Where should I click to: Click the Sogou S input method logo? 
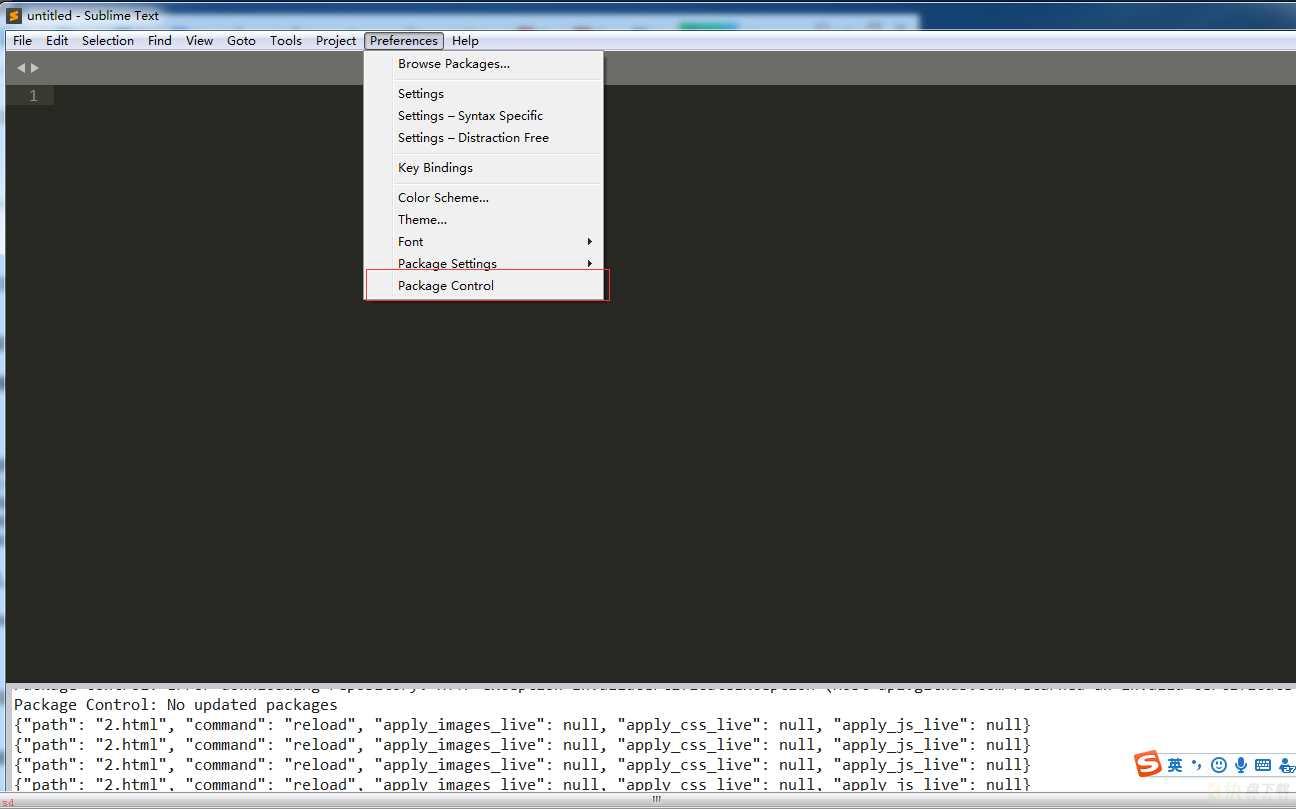click(x=1149, y=764)
